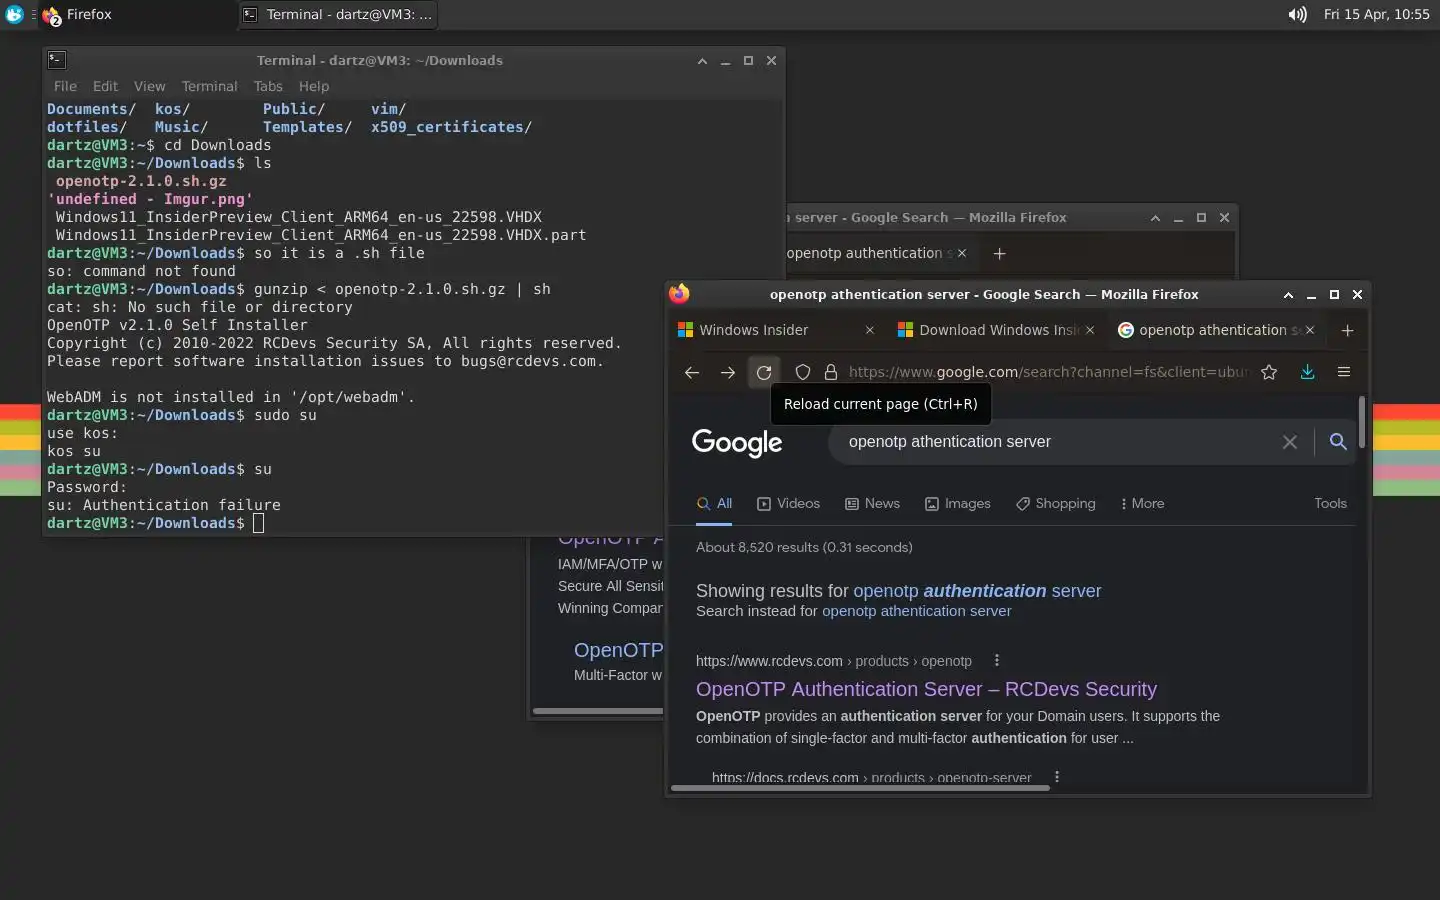Click the Firefox URL address bar
Viewport: 1440px width, 900px height.
click(x=1048, y=372)
